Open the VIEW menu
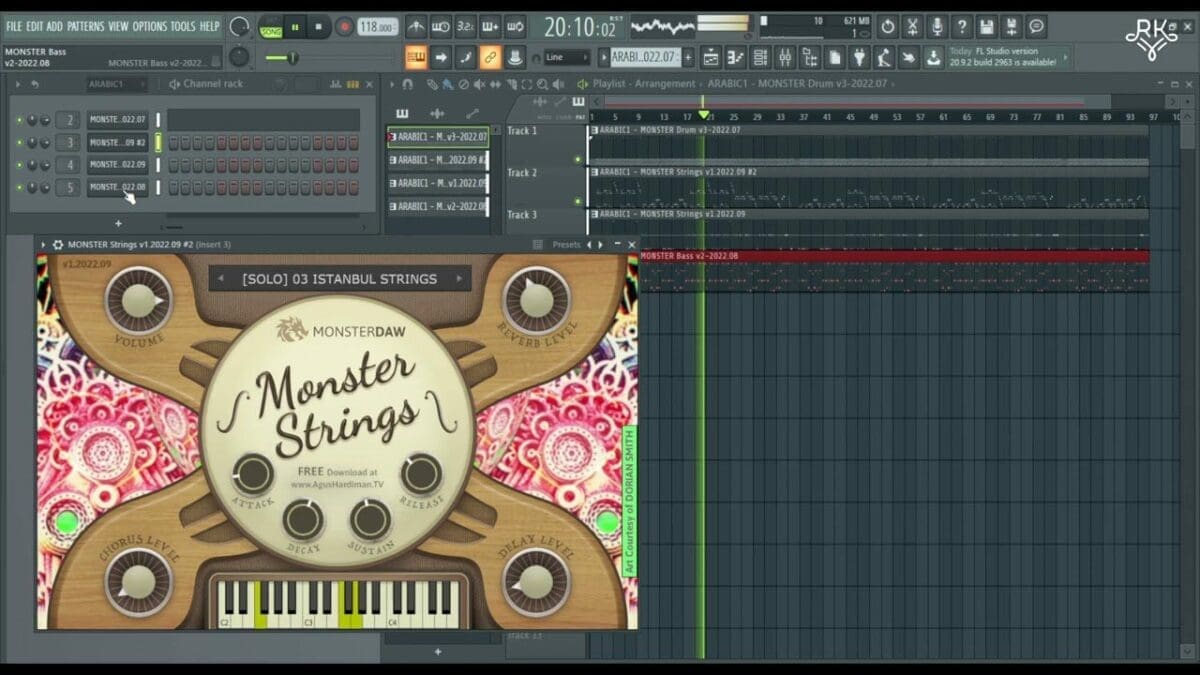 118,26
